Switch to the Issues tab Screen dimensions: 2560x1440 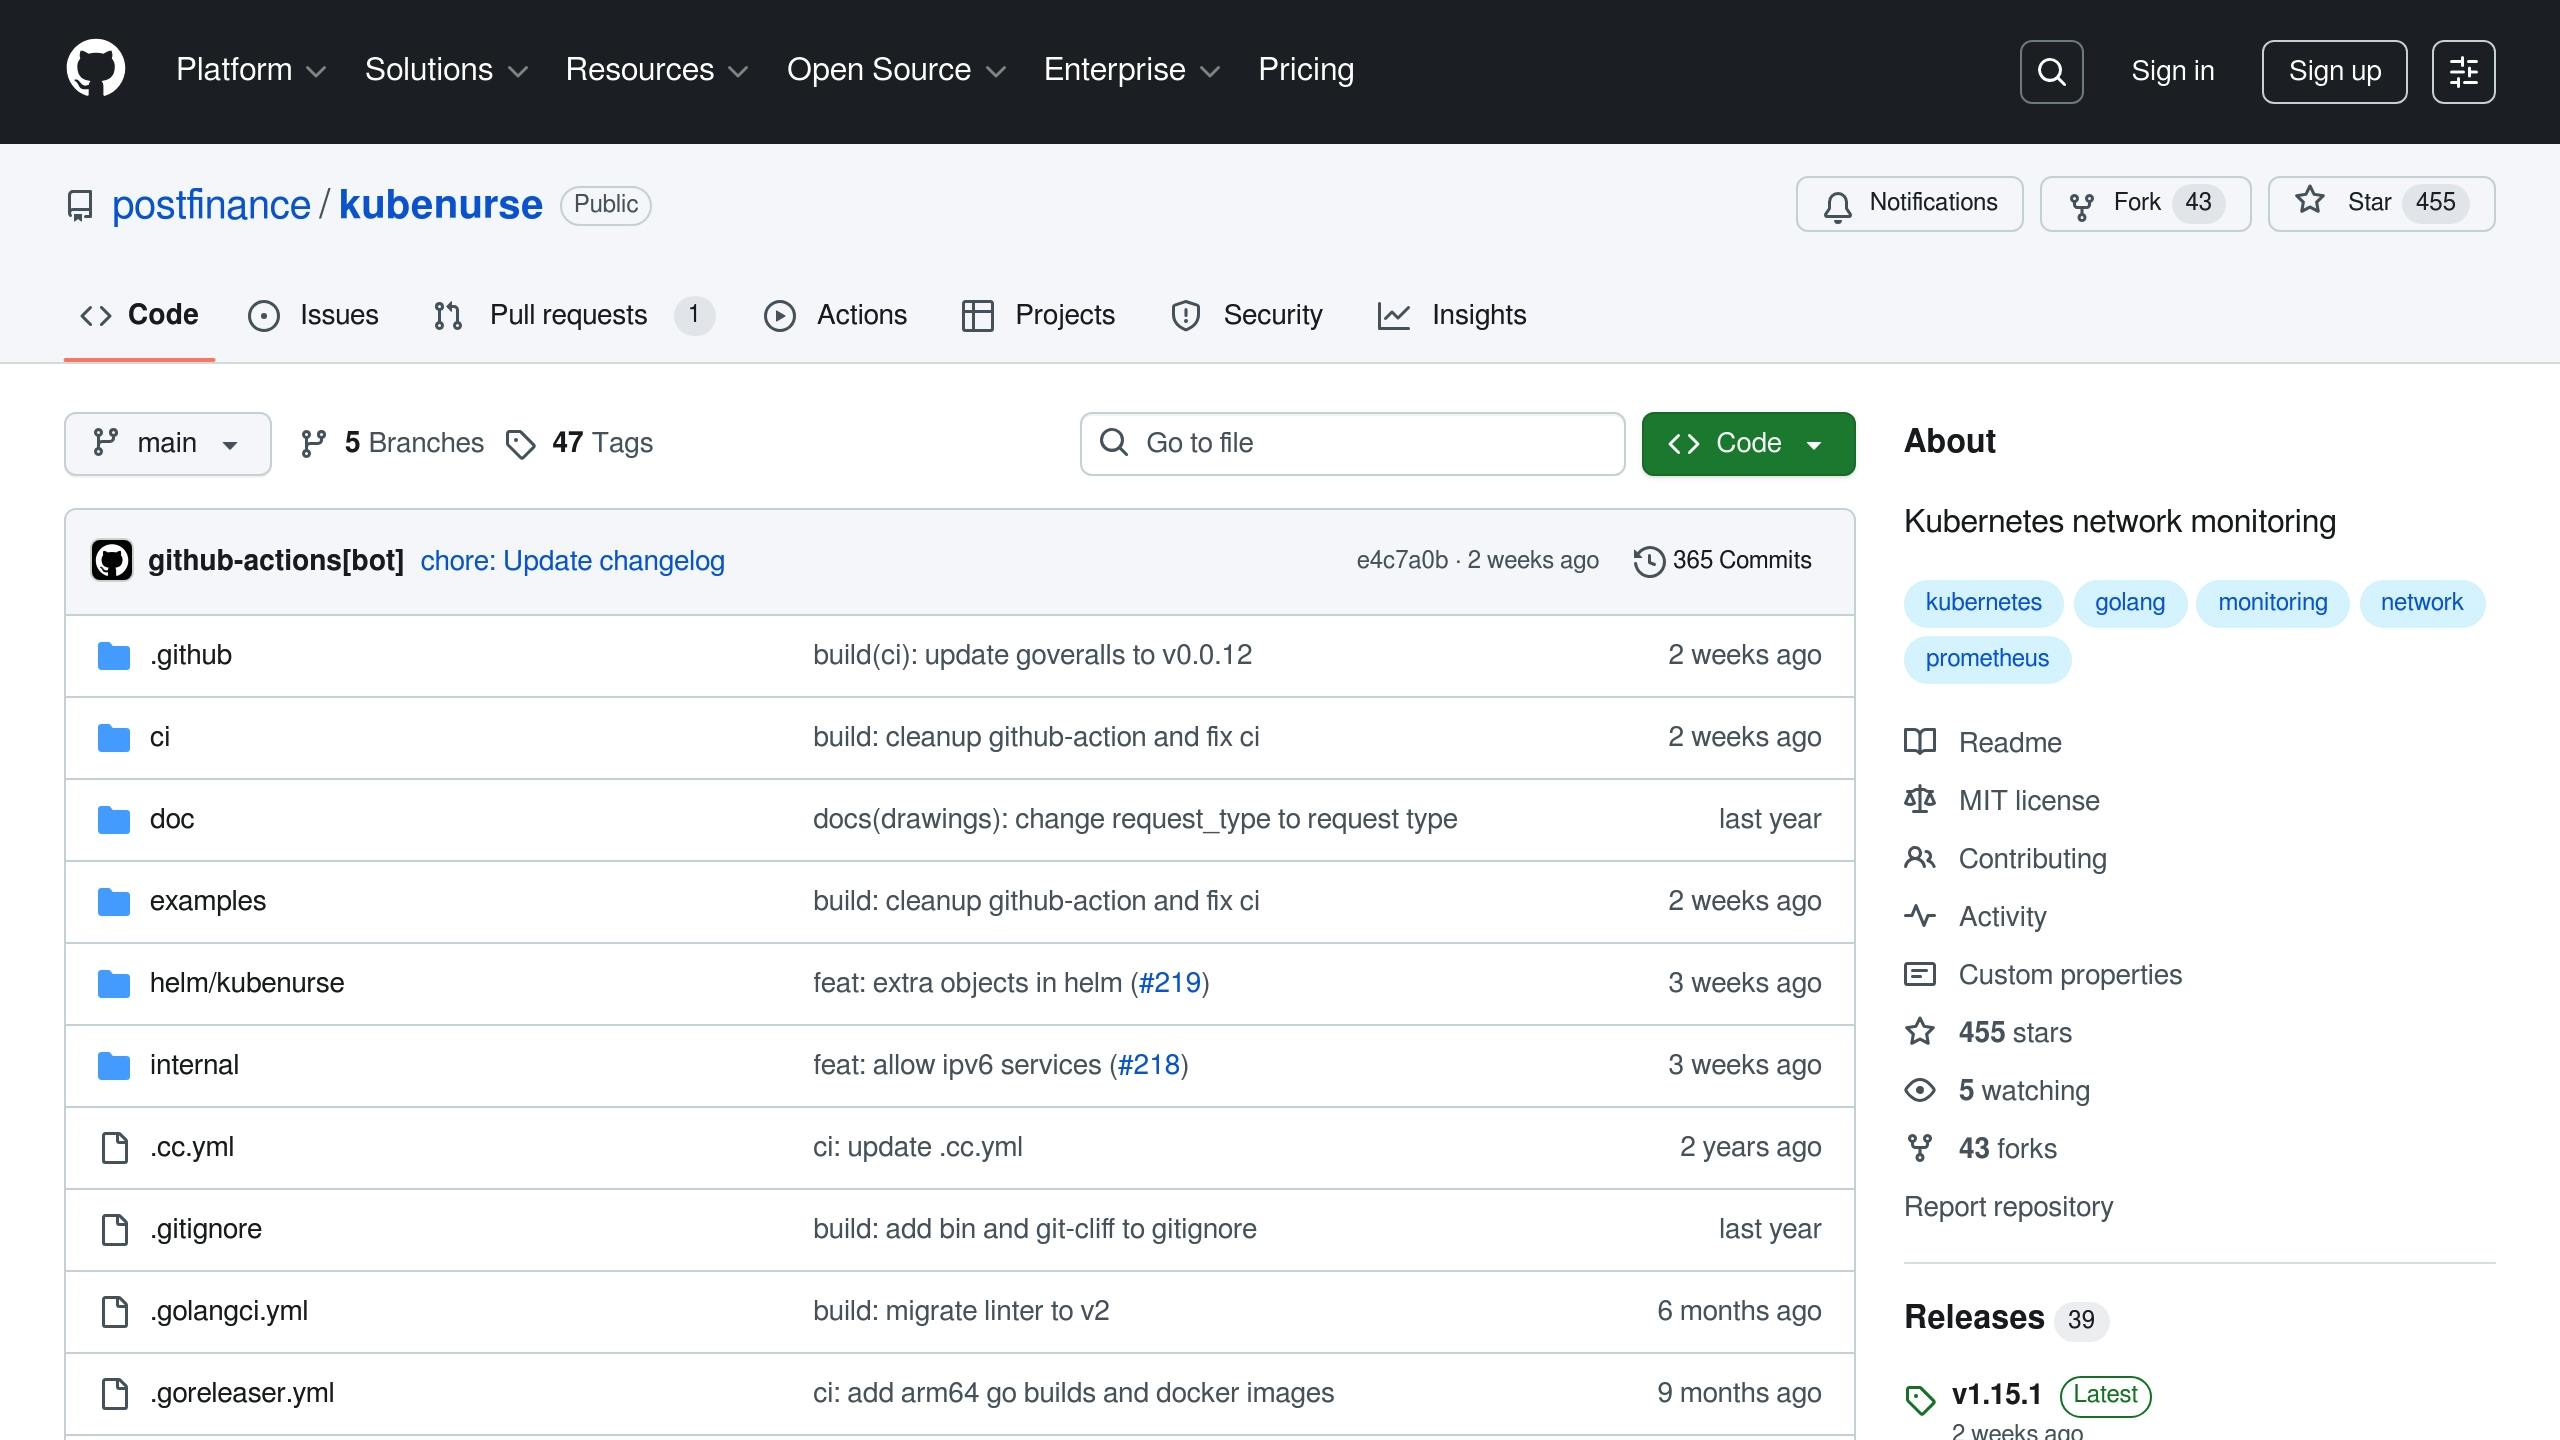coord(314,315)
